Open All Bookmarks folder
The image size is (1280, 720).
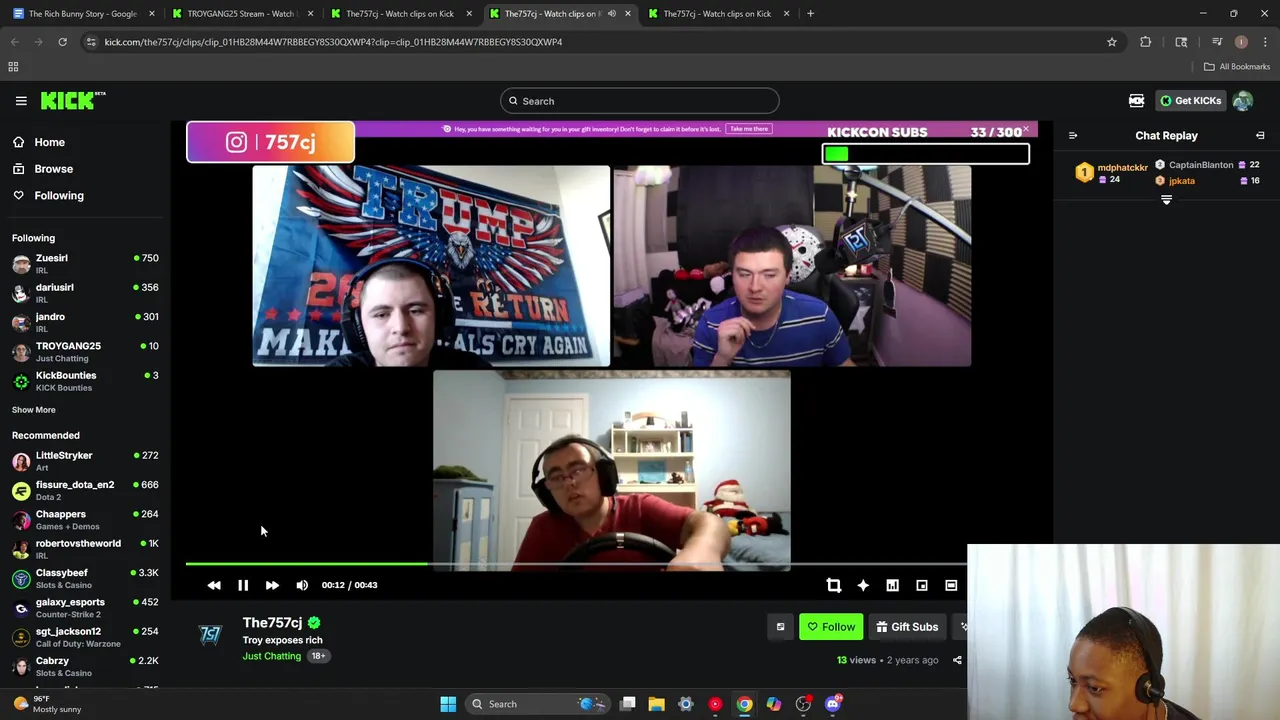[x=1237, y=67]
